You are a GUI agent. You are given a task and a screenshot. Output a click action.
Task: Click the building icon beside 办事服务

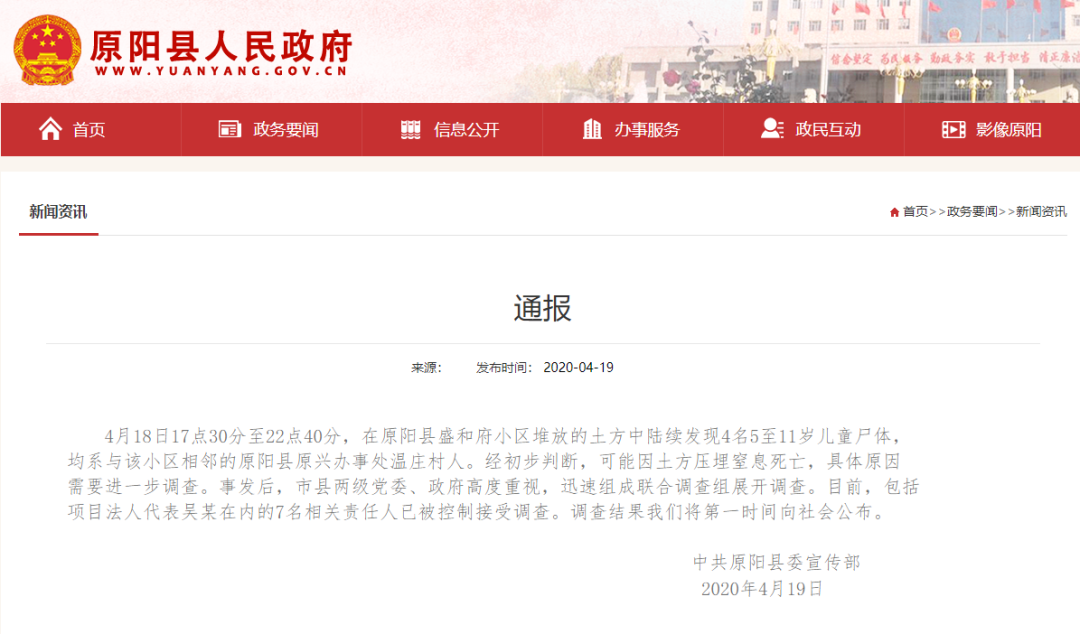(592, 129)
